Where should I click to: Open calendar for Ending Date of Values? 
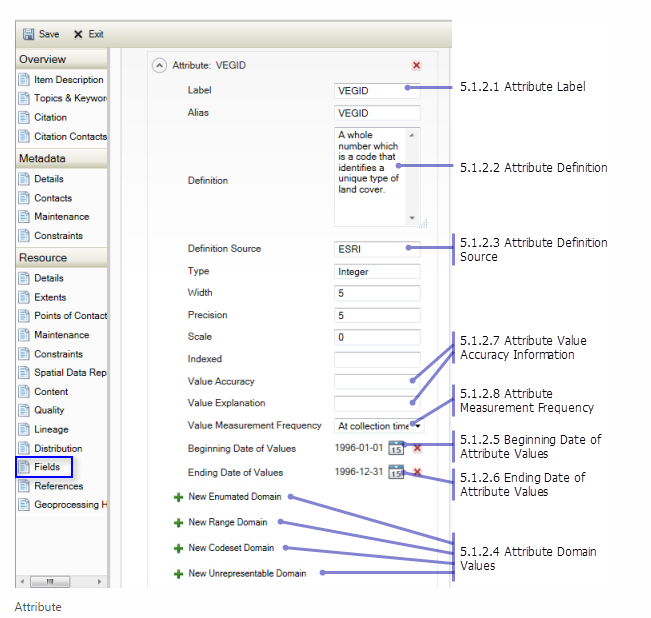(396, 472)
